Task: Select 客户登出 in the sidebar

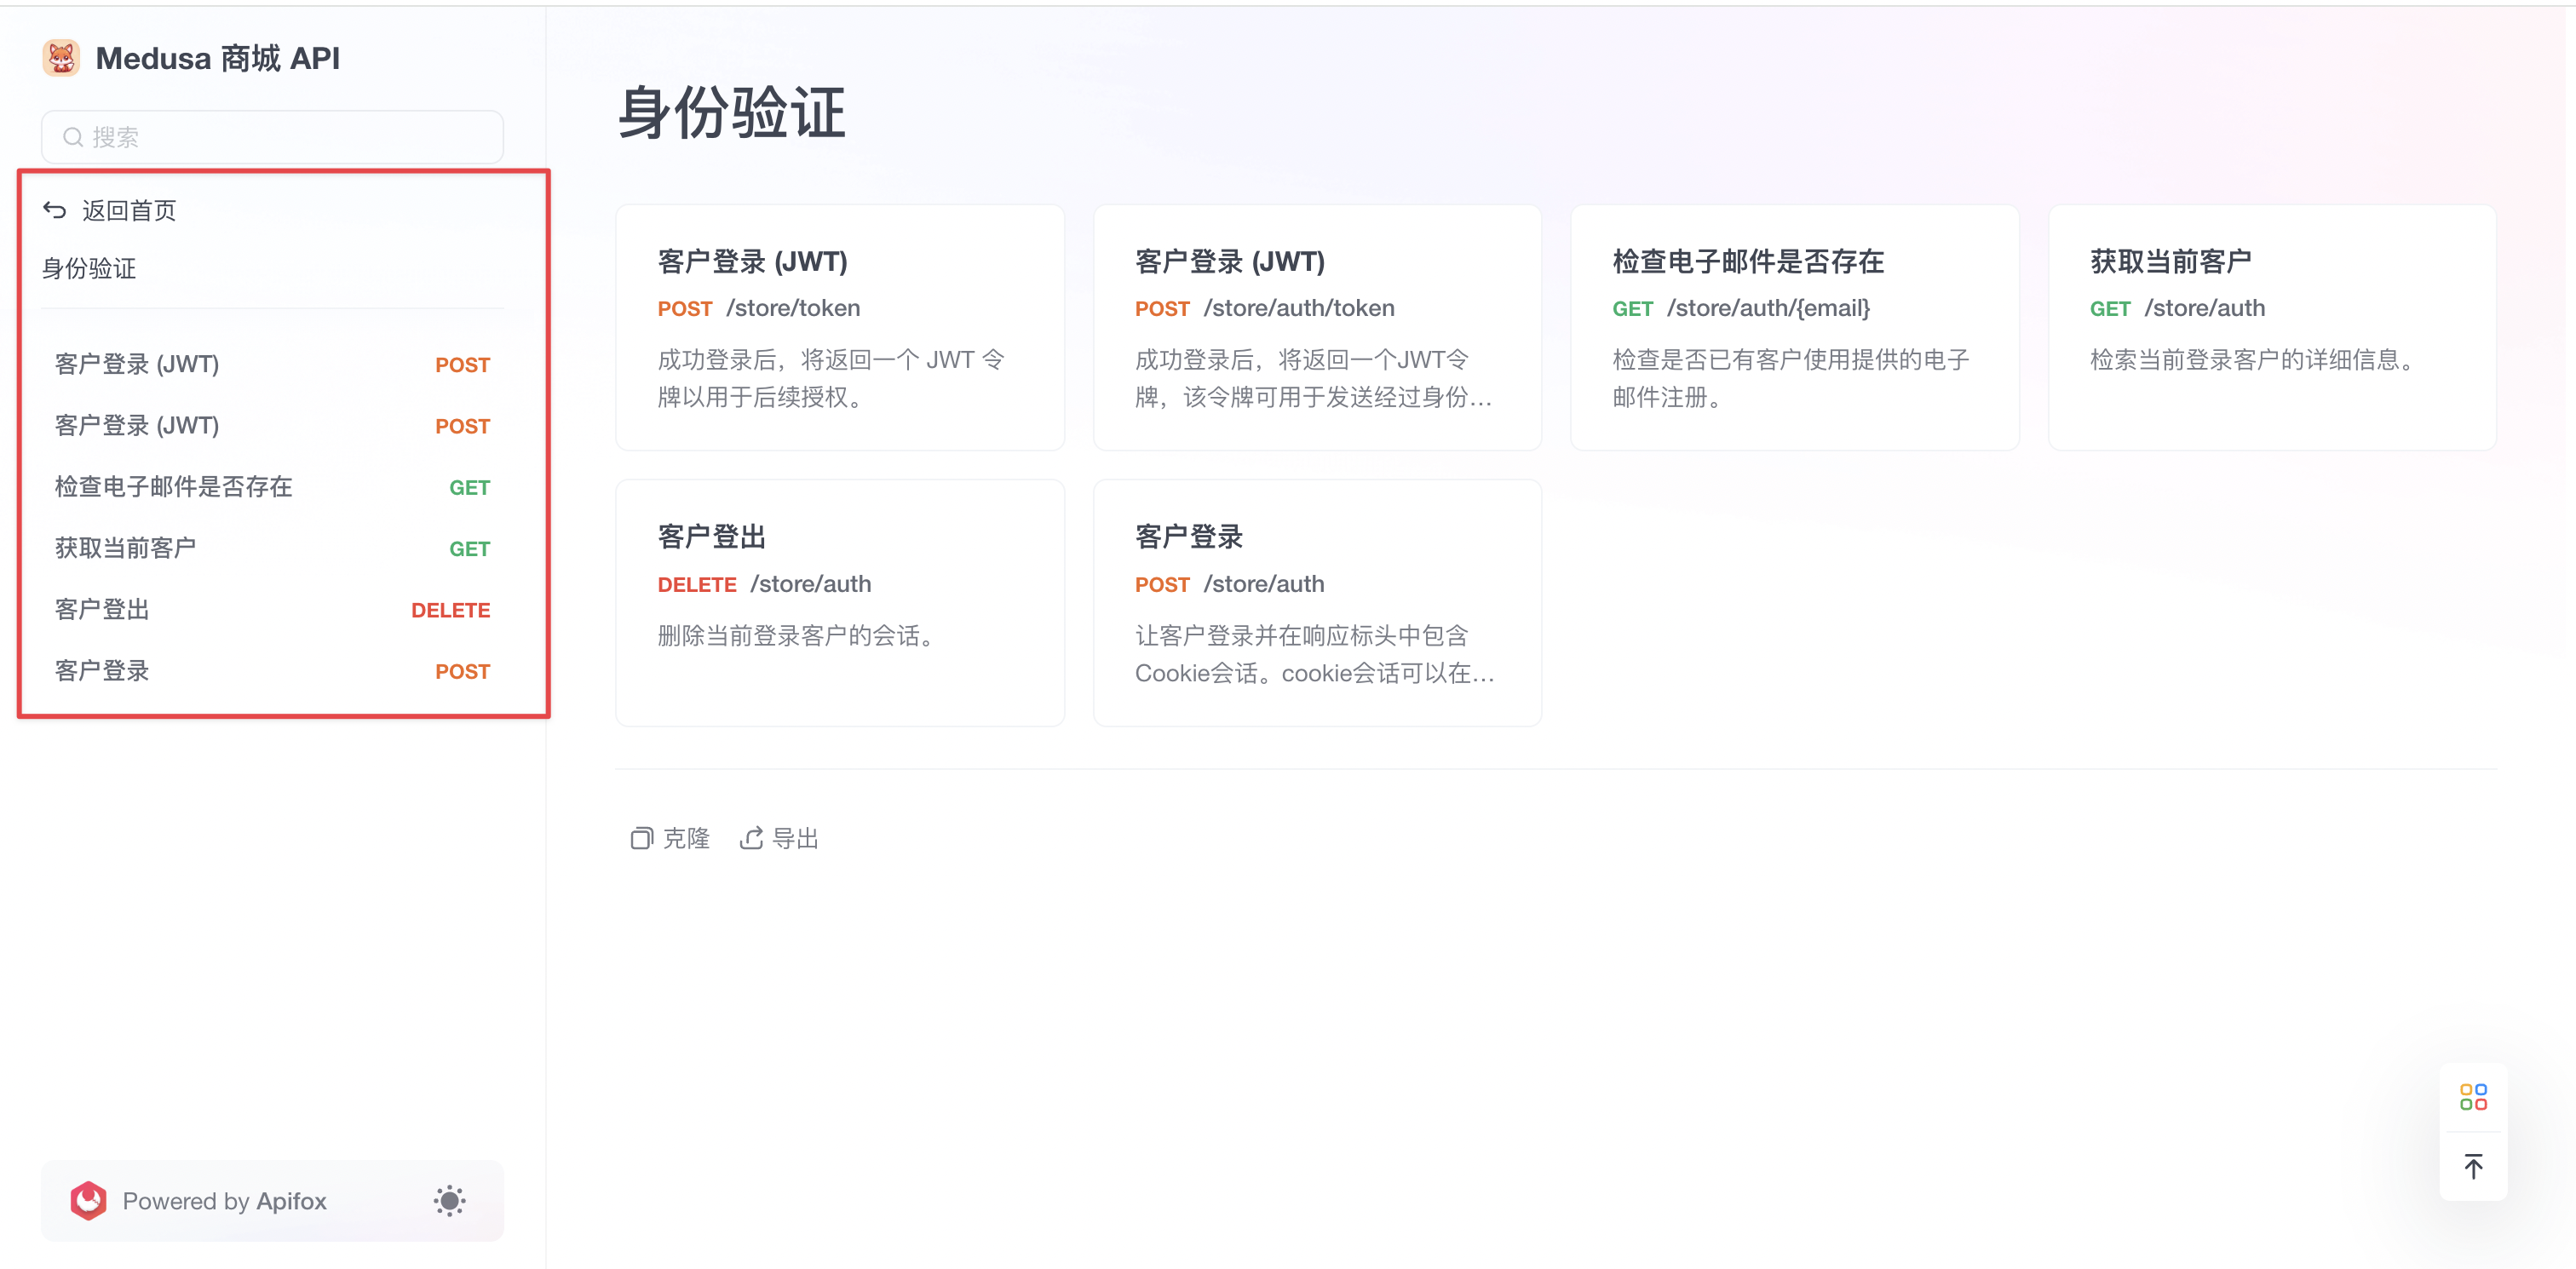Action: point(100,609)
